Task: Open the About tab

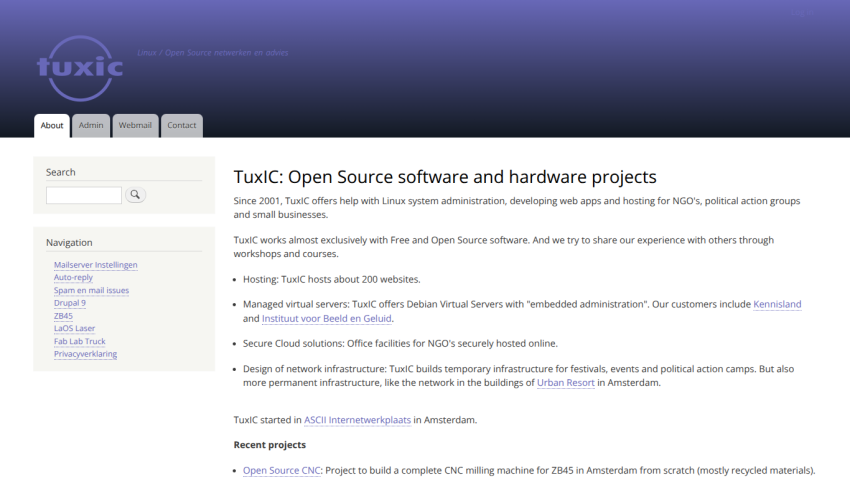Action: click(x=52, y=125)
